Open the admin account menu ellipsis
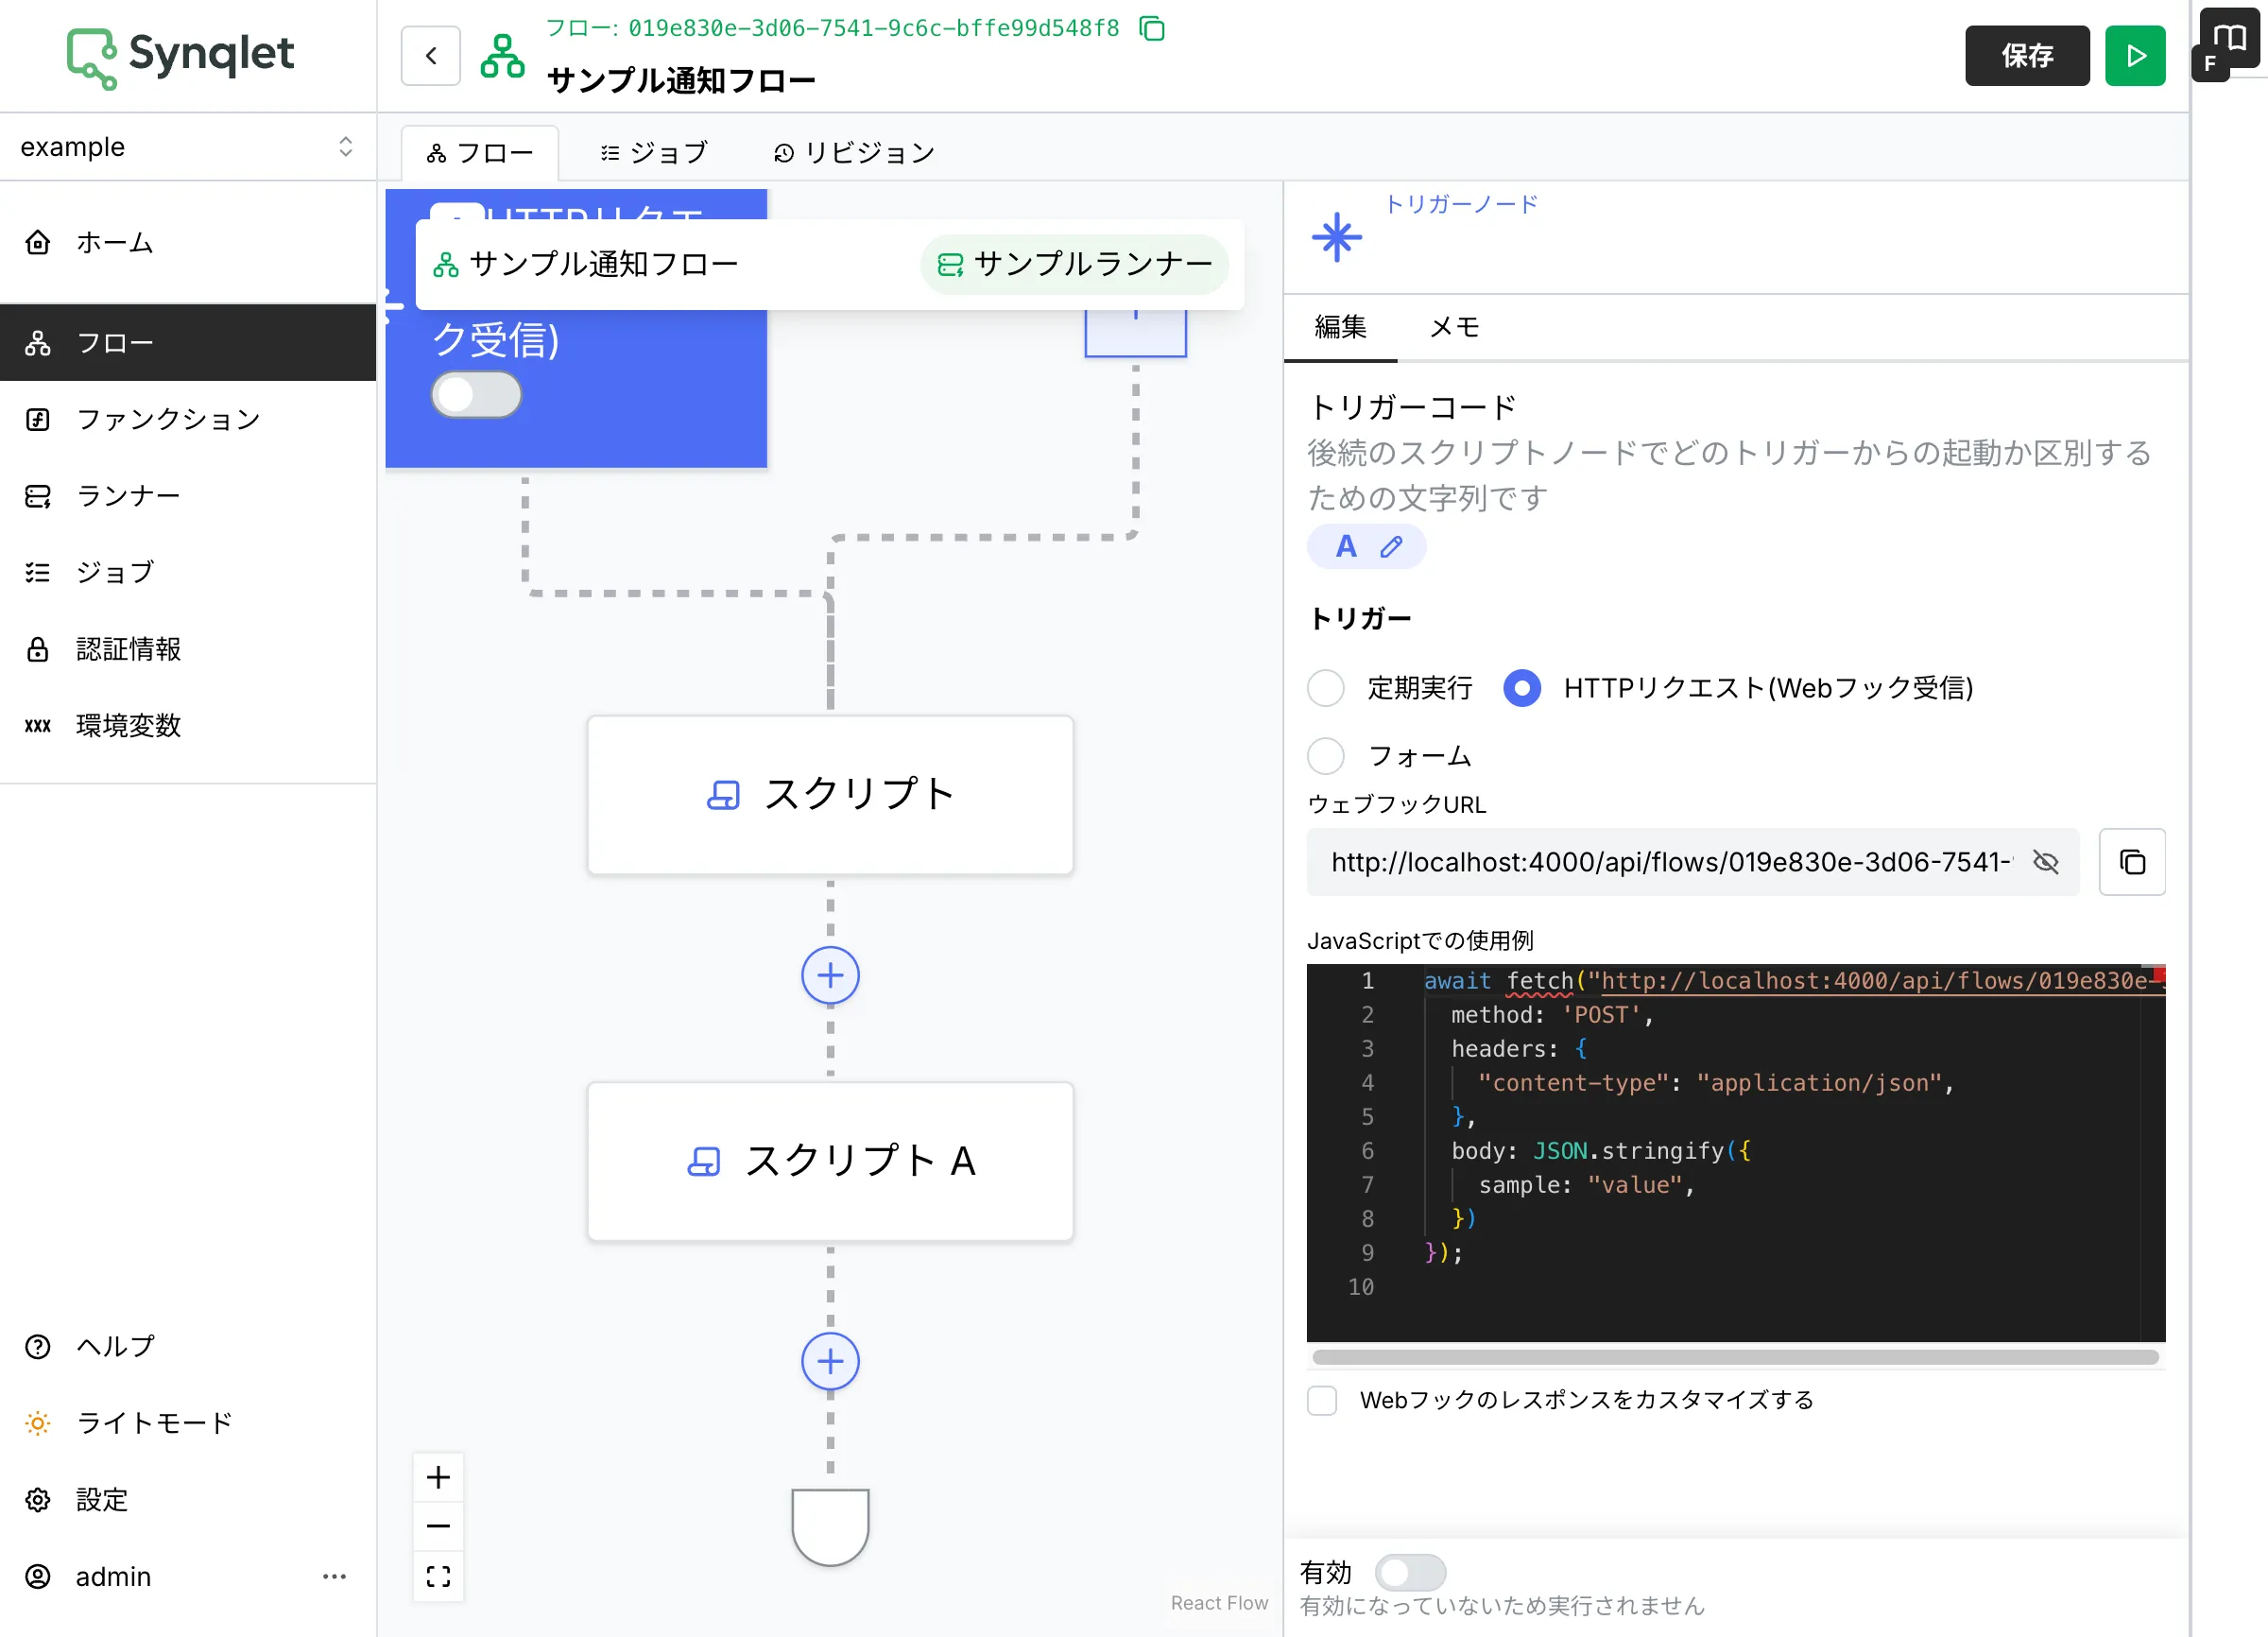 (x=334, y=1576)
